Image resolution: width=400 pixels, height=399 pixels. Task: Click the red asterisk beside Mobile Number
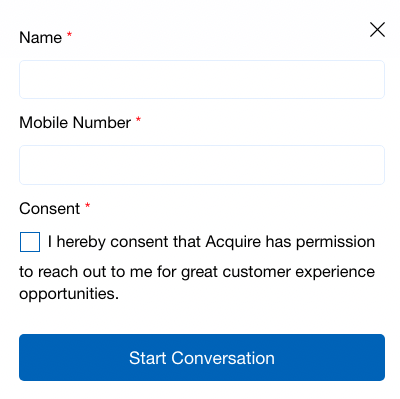138,119
